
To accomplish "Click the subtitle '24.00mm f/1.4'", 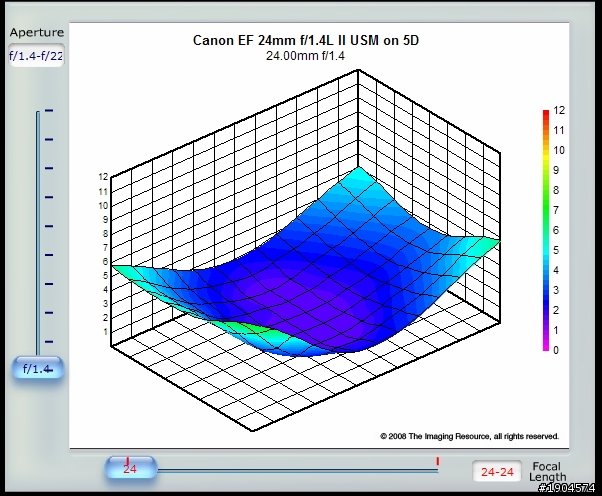I will pos(305,56).
